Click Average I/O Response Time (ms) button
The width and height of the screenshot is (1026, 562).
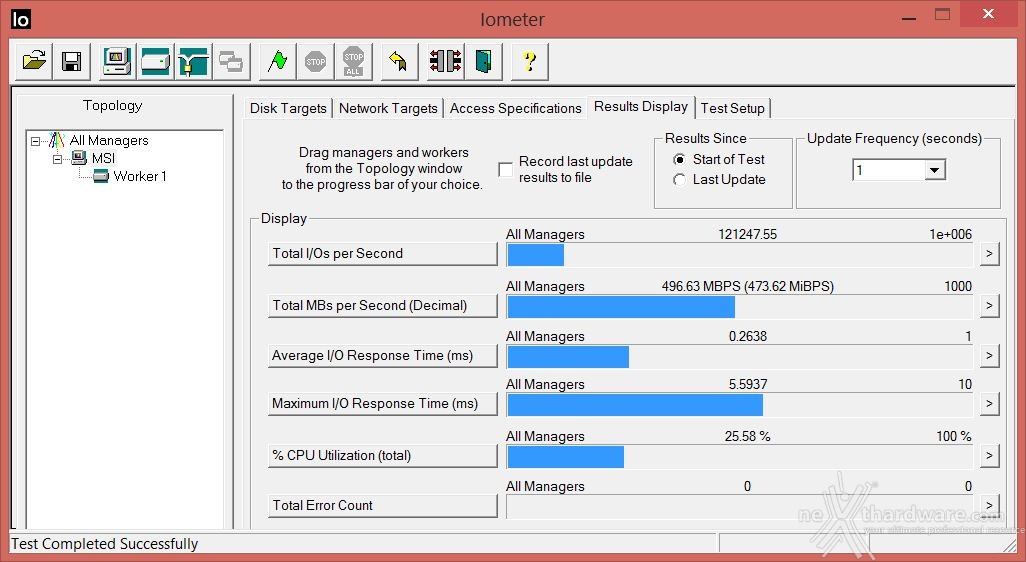click(383, 356)
